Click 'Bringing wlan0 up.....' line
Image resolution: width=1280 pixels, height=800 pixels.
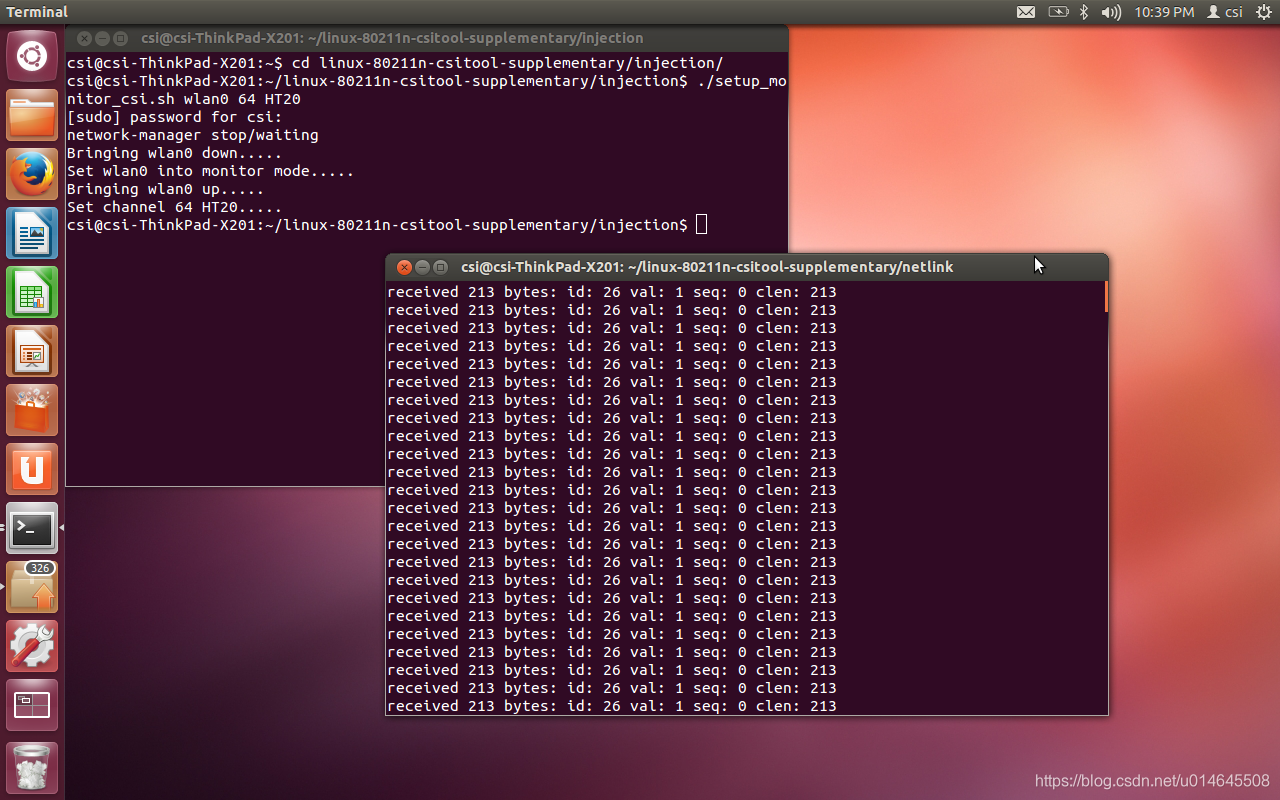click(165, 189)
